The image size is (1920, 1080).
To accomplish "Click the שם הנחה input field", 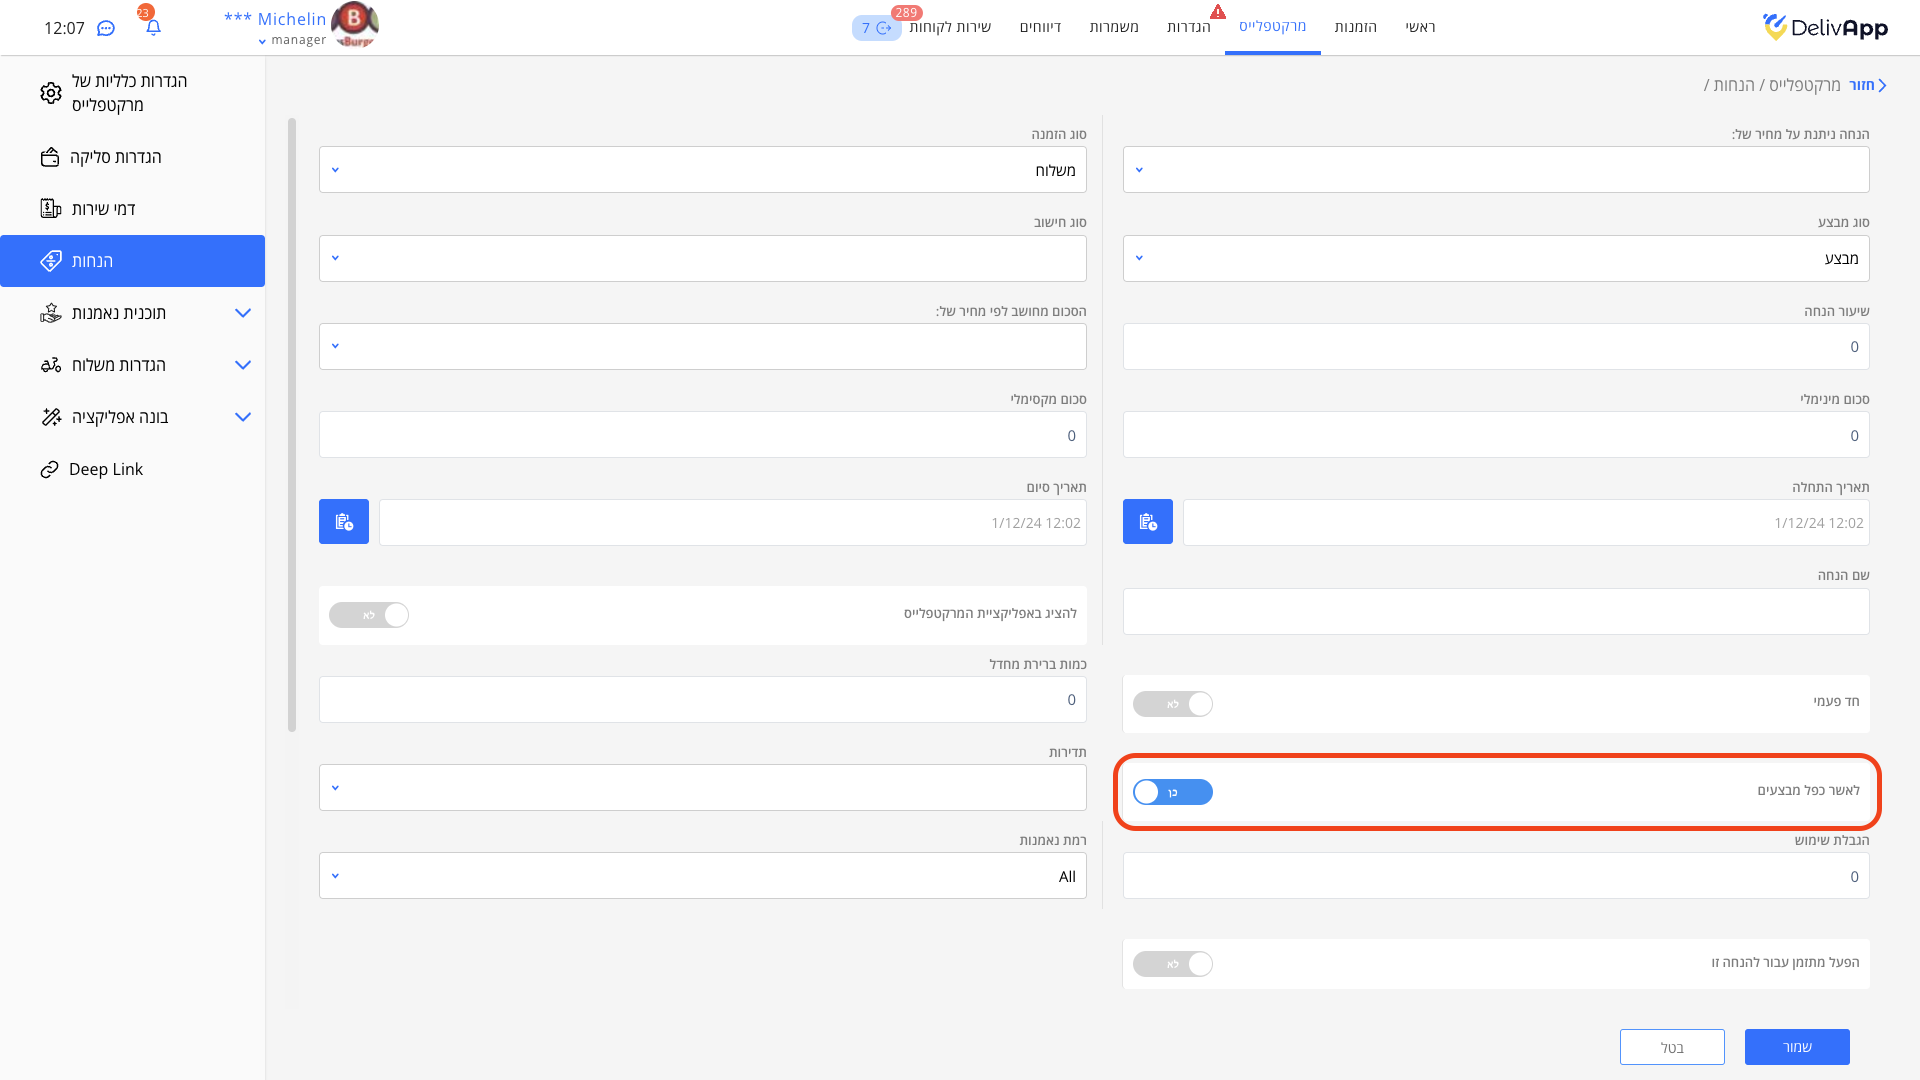I will pyautogui.click(x=1495, y=611).
